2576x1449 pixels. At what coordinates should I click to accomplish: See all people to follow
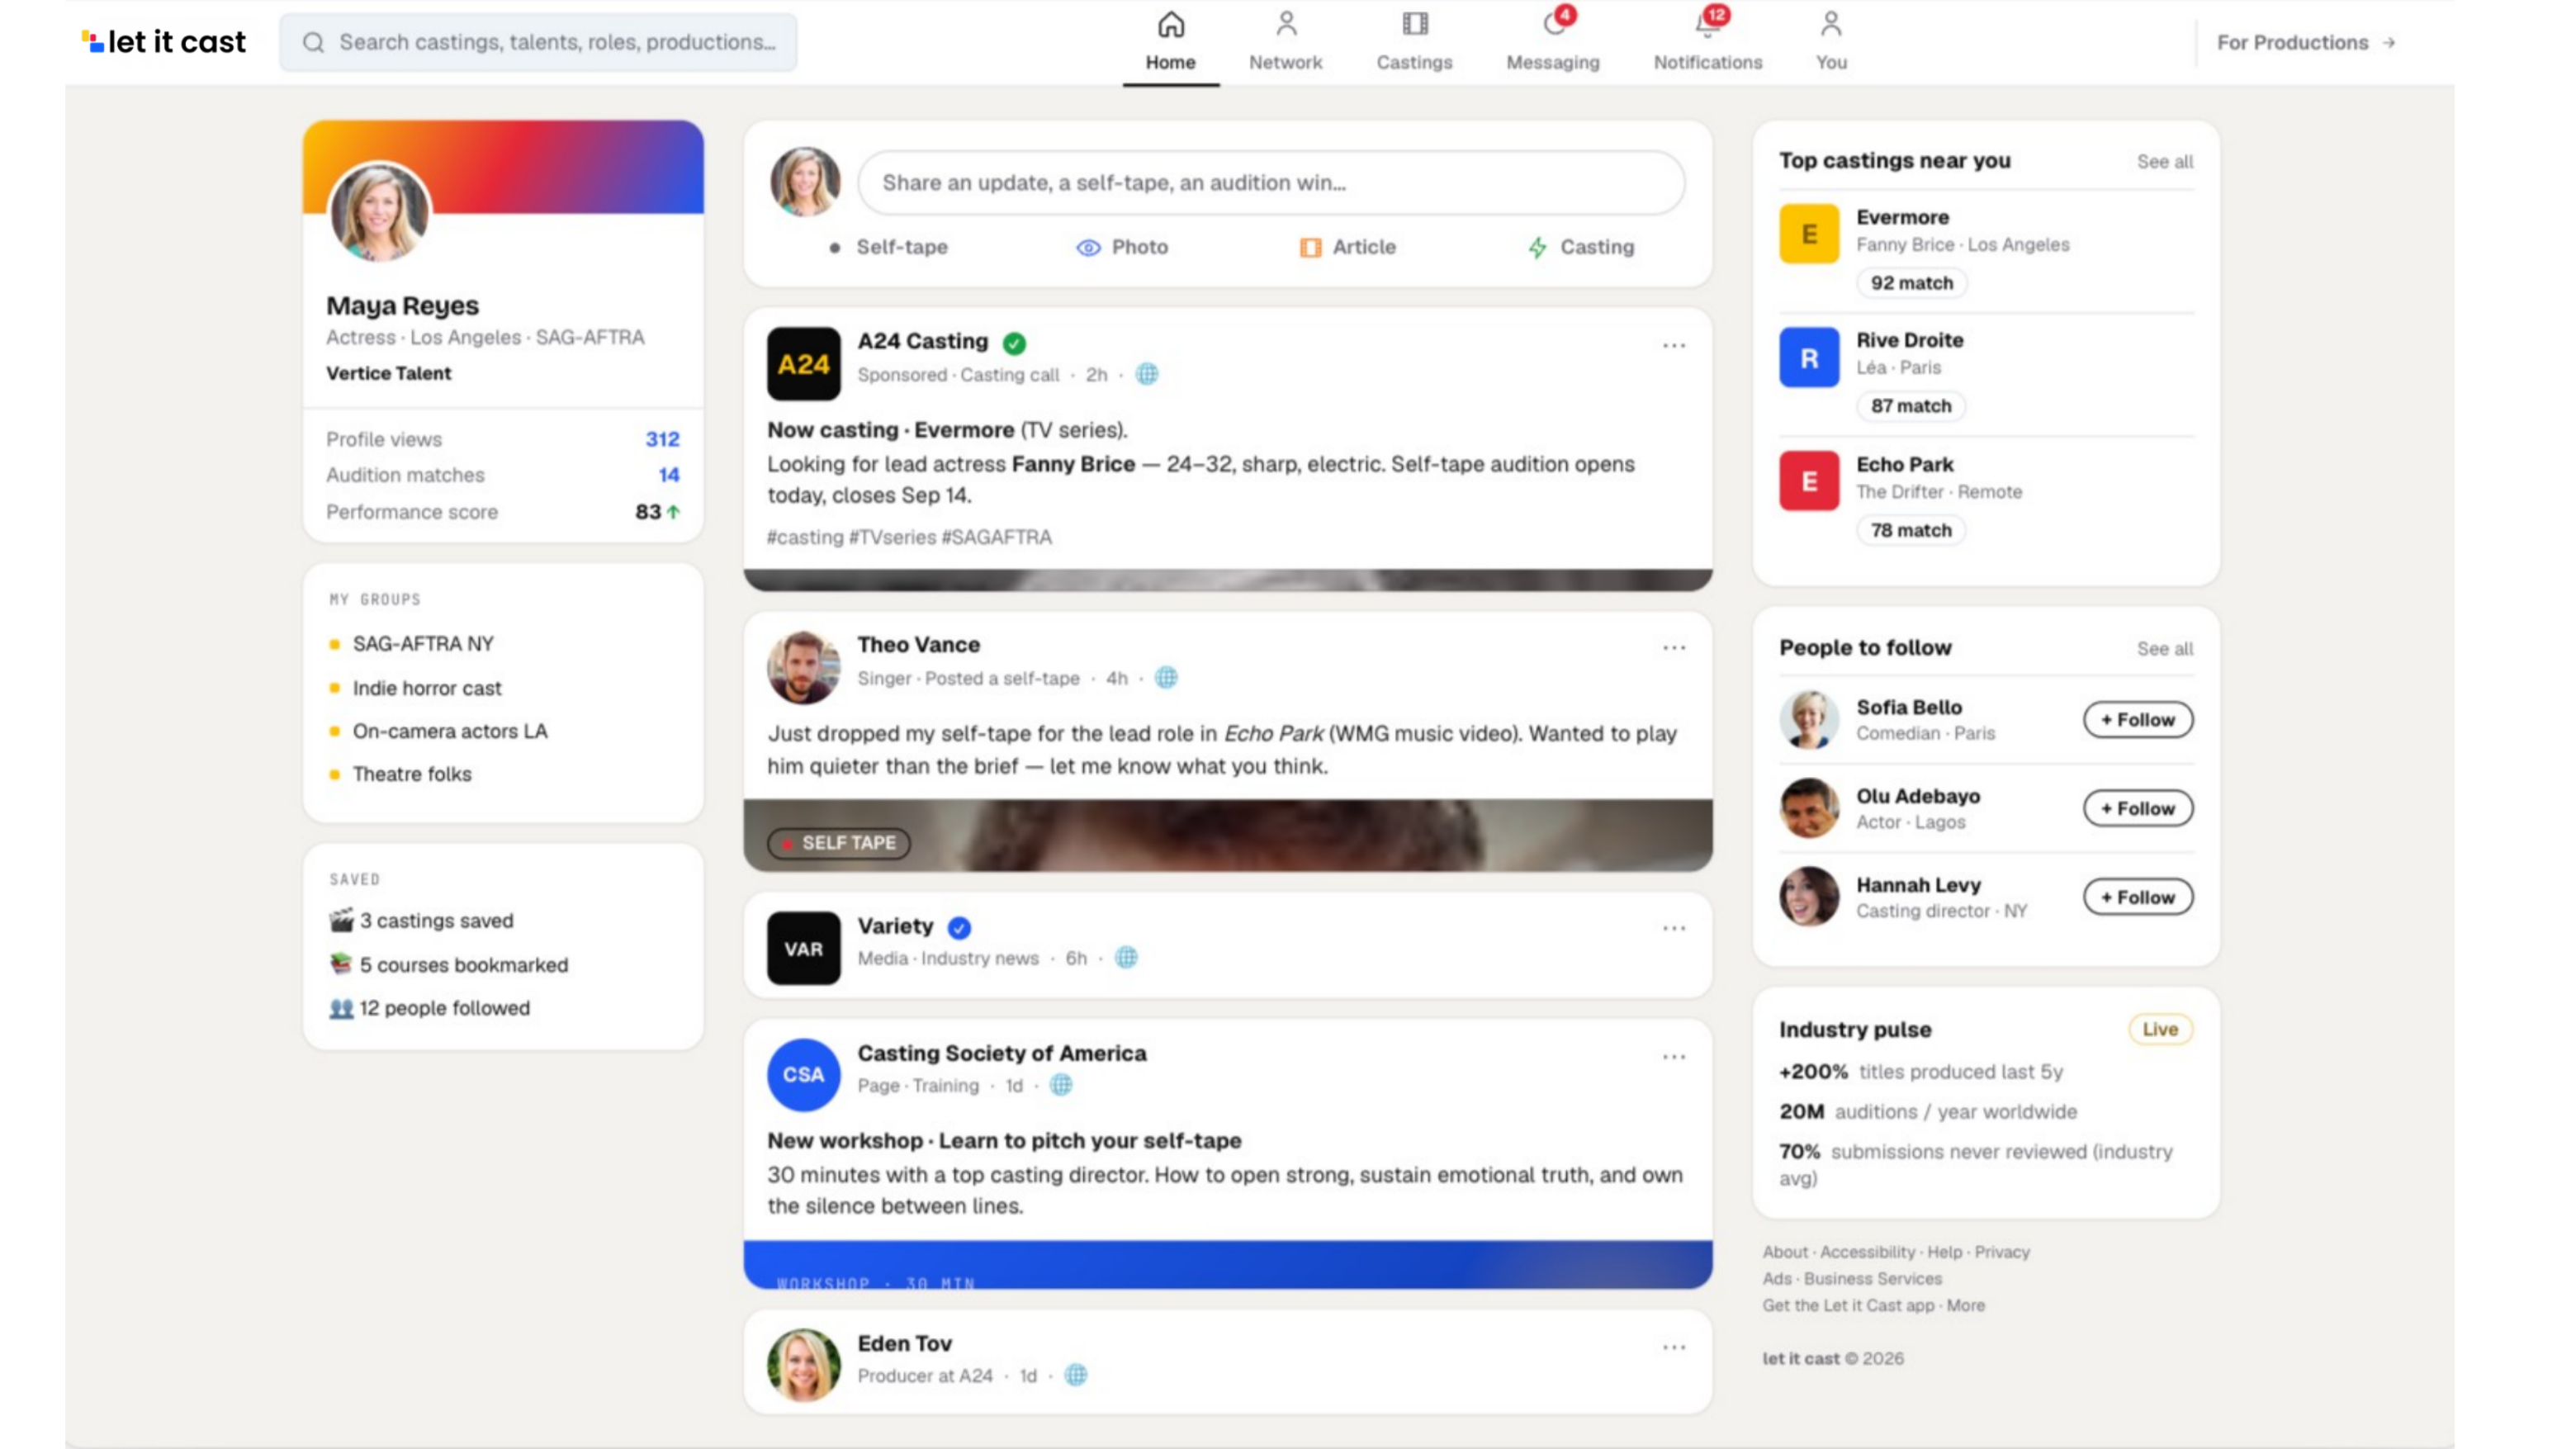(2164, 648)
